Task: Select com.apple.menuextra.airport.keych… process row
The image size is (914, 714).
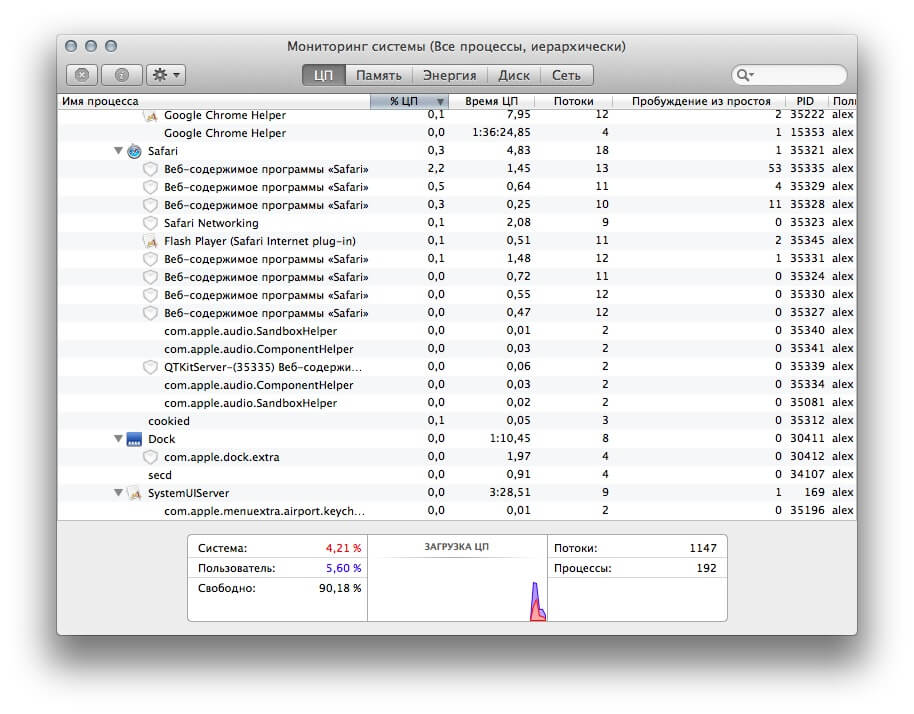Action: (x=457, y=511)
